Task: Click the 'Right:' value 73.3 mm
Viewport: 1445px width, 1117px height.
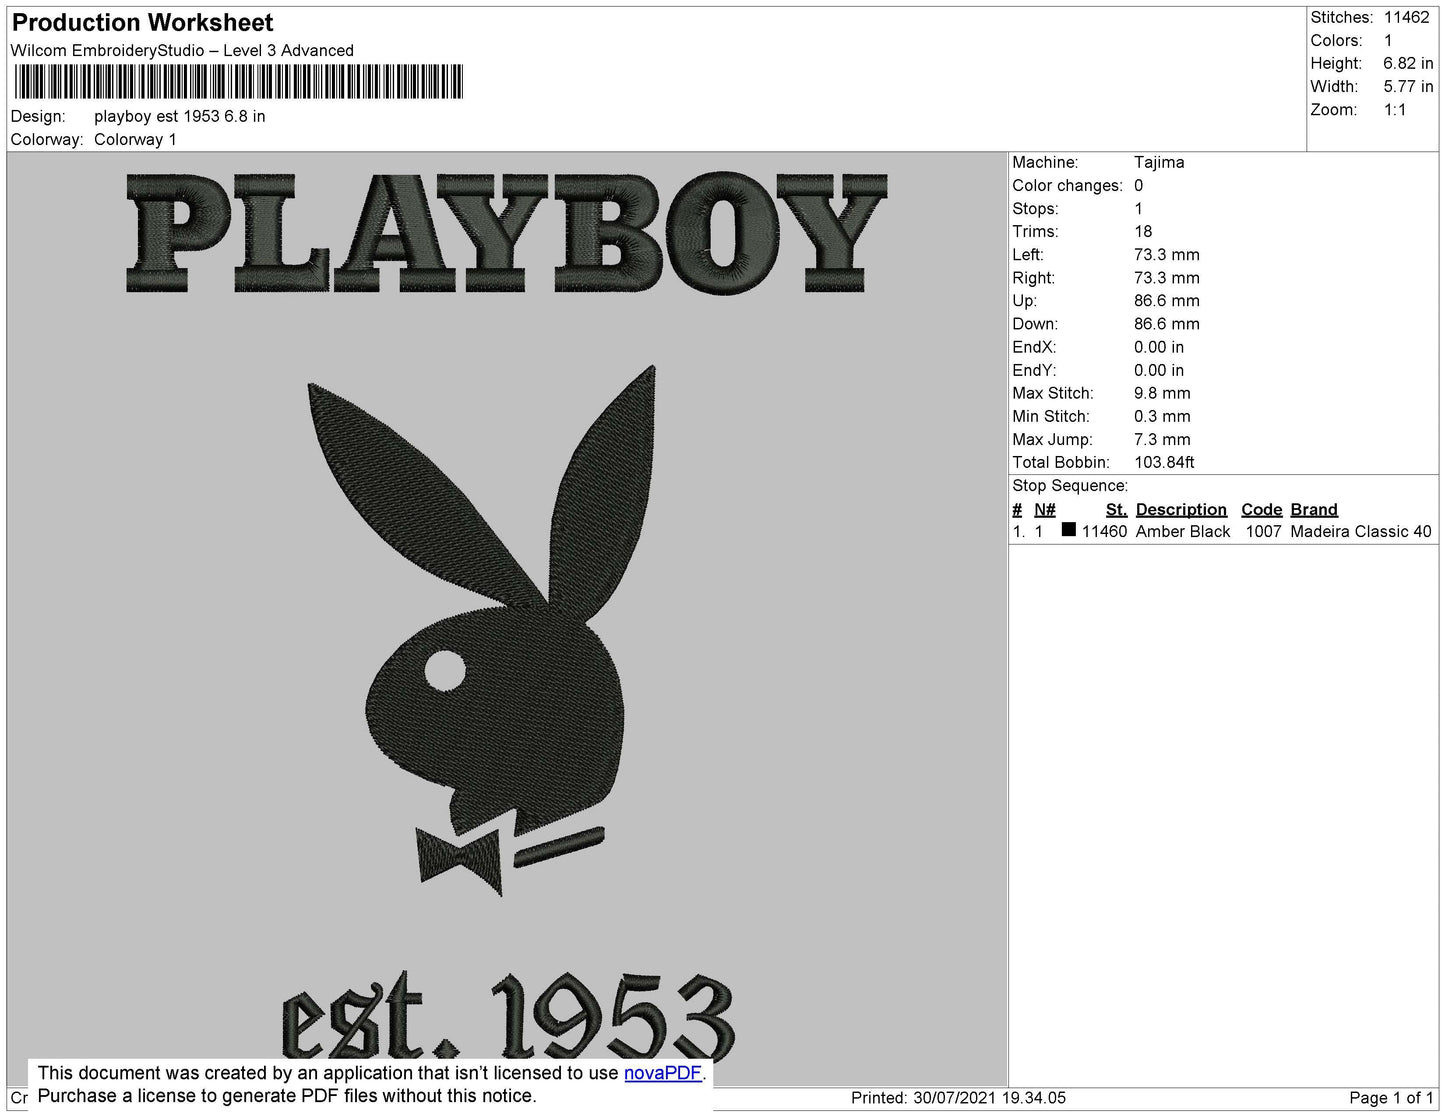Action: pyautogui.click(x=1167, y=277)
